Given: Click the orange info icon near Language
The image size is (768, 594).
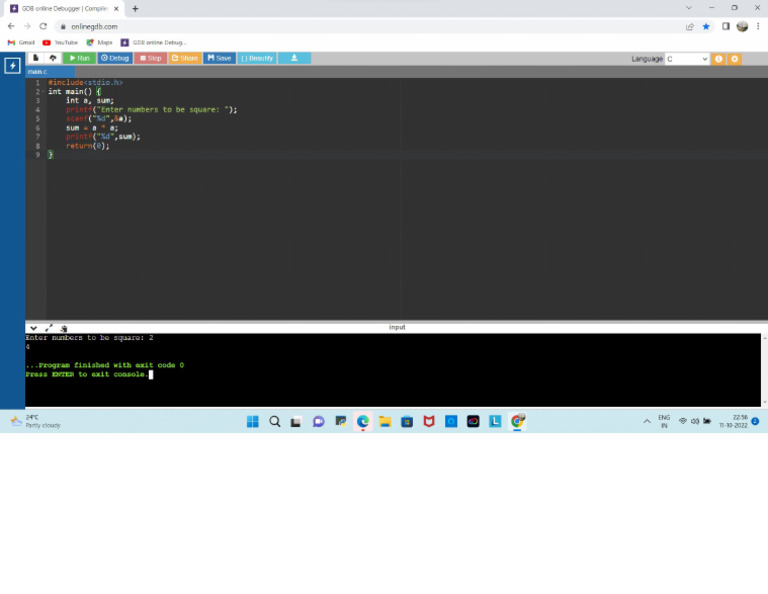Looking at the screenshot, I should (719, 59).
